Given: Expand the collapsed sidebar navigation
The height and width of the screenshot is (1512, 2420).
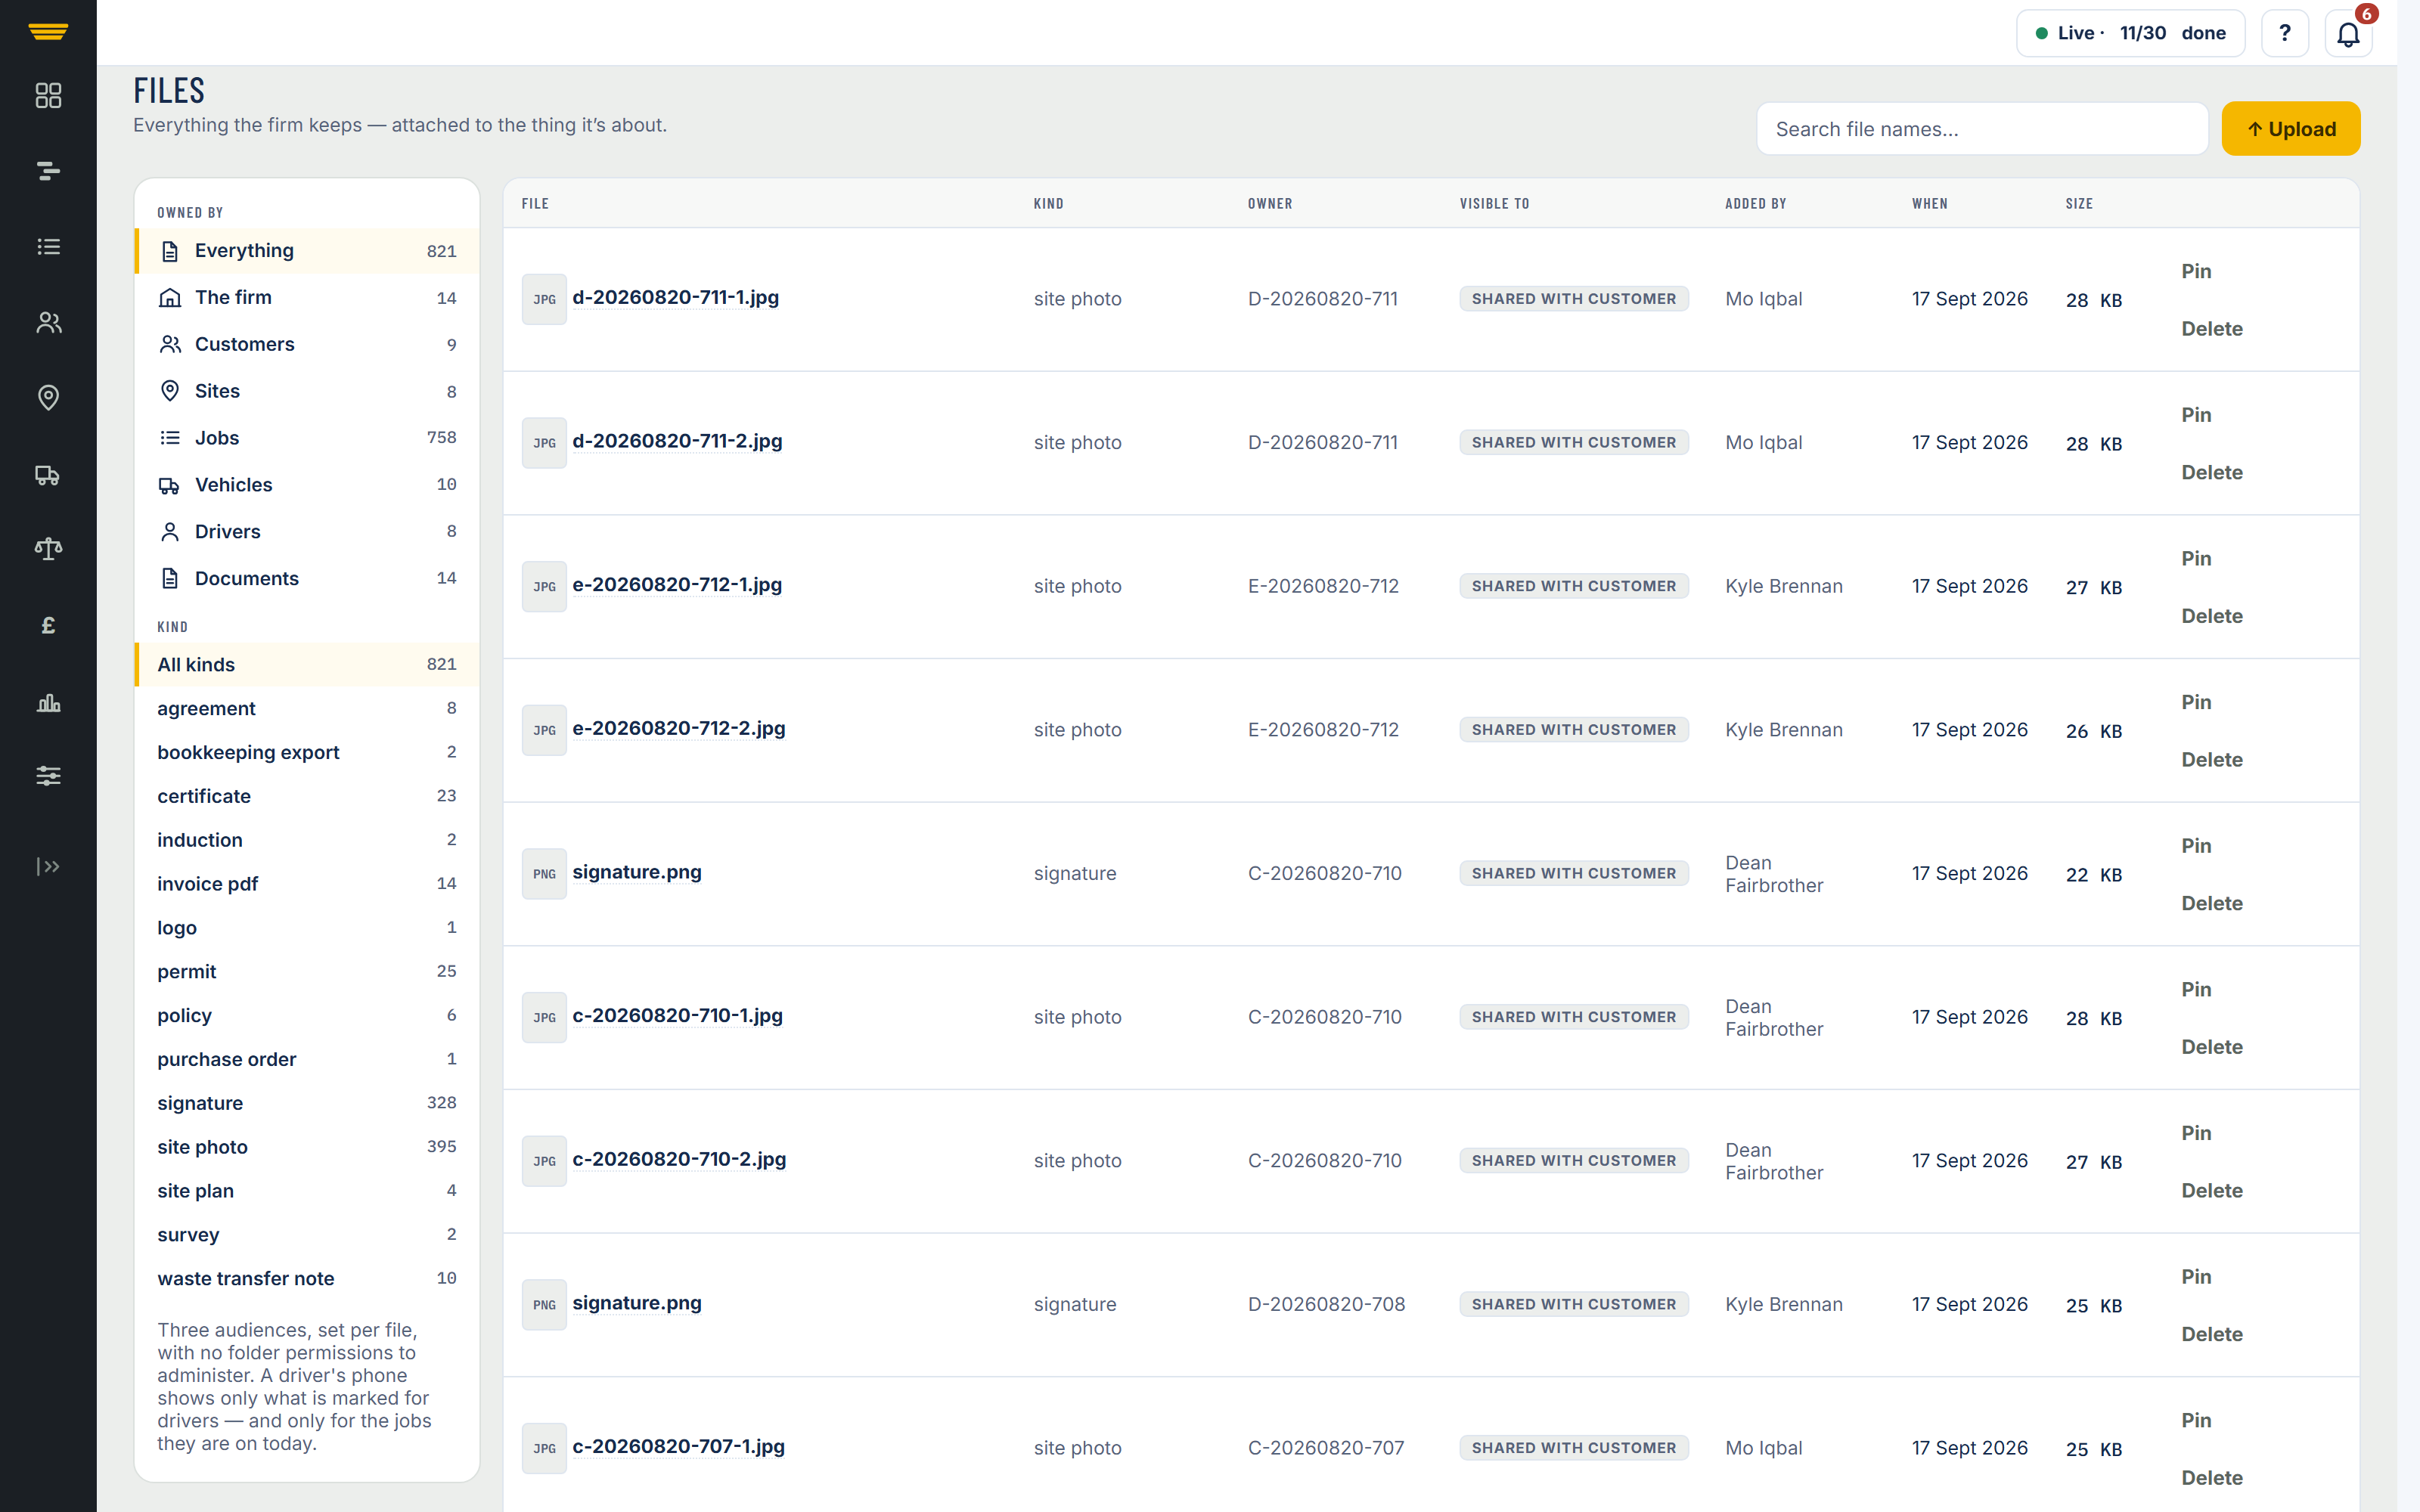Looking at the screenshot, I should [x=48, y=866].
